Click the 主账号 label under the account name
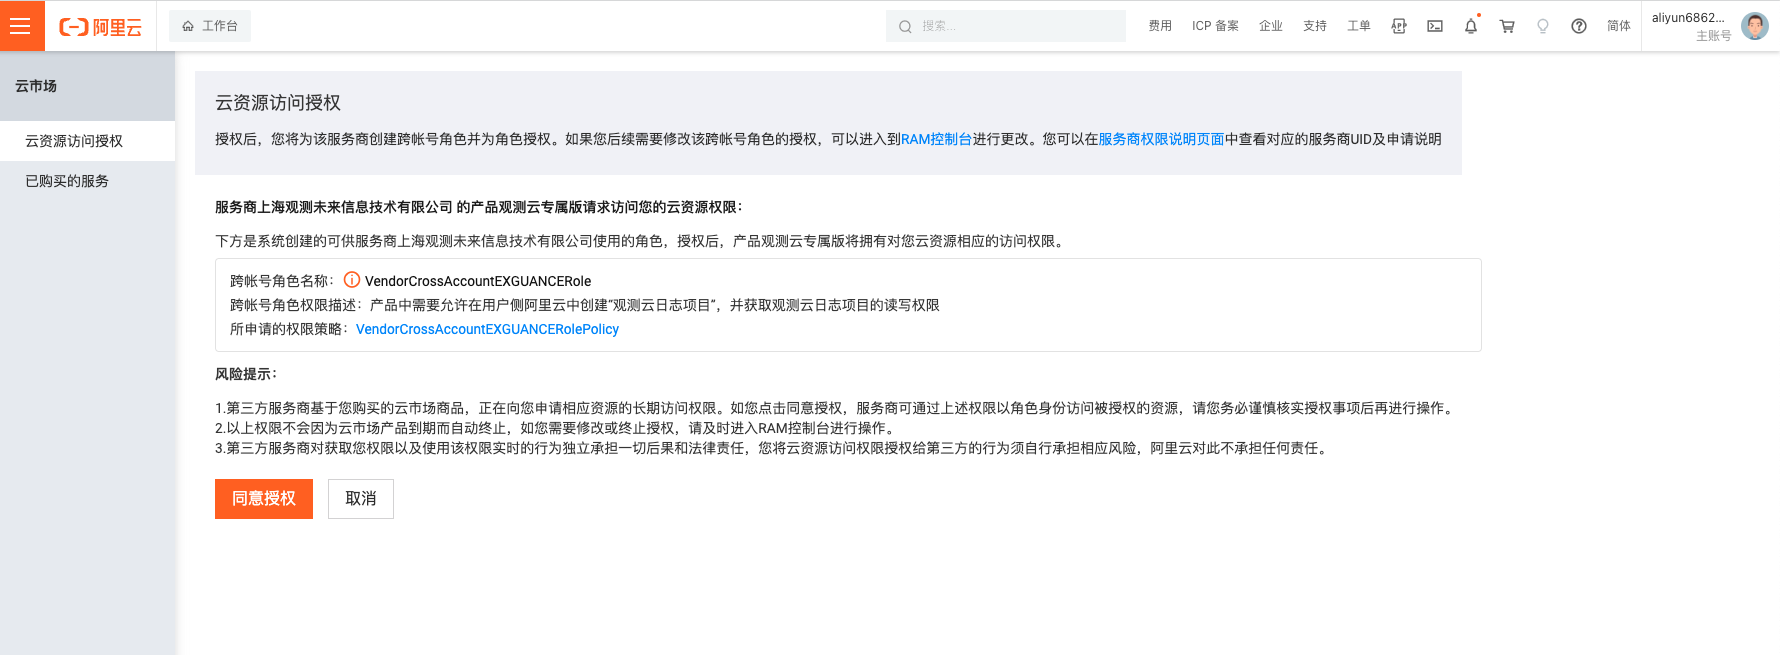This screenshot has width=1780, height=655. (1713, 36)
